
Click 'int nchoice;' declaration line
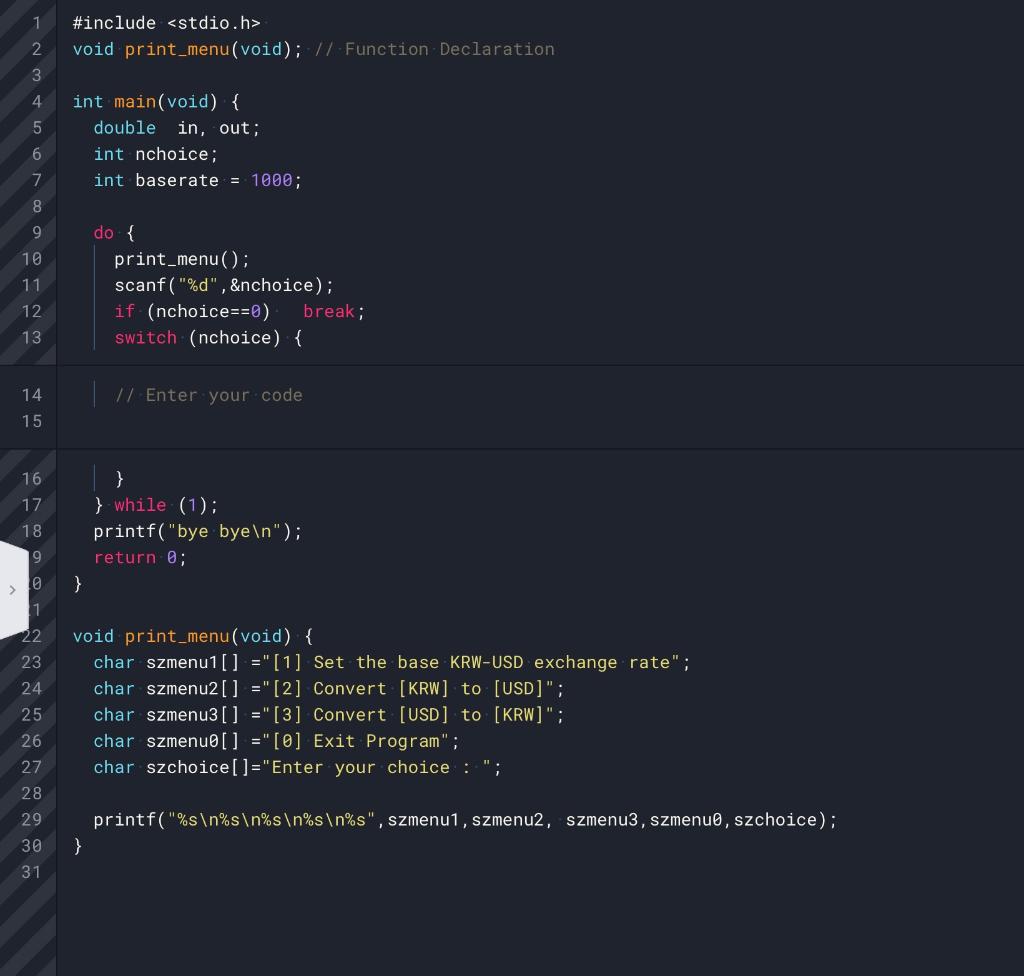[x=155, y=154]
